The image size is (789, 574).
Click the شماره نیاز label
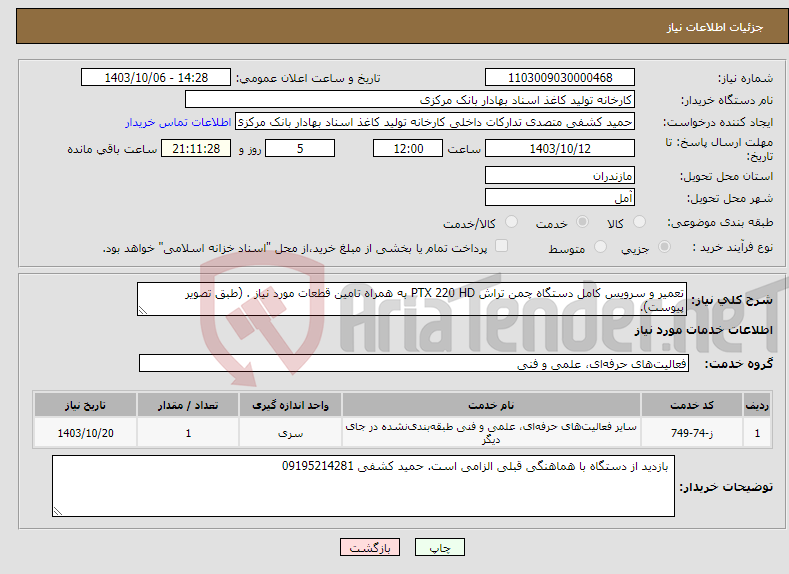[745, 78]
